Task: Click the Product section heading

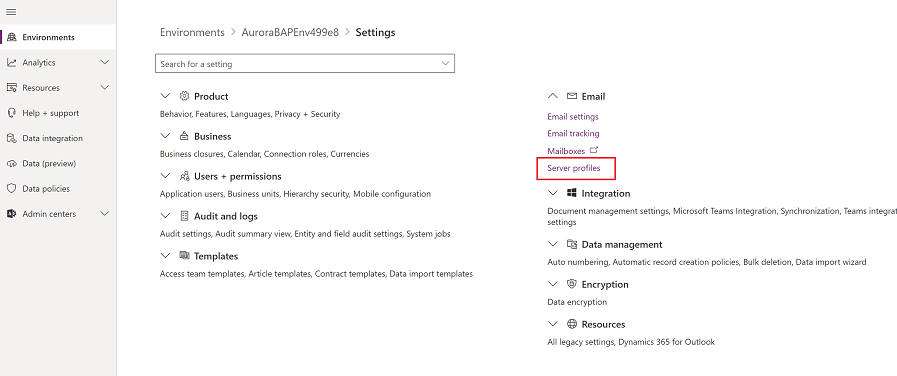Action: pos(211,96)
